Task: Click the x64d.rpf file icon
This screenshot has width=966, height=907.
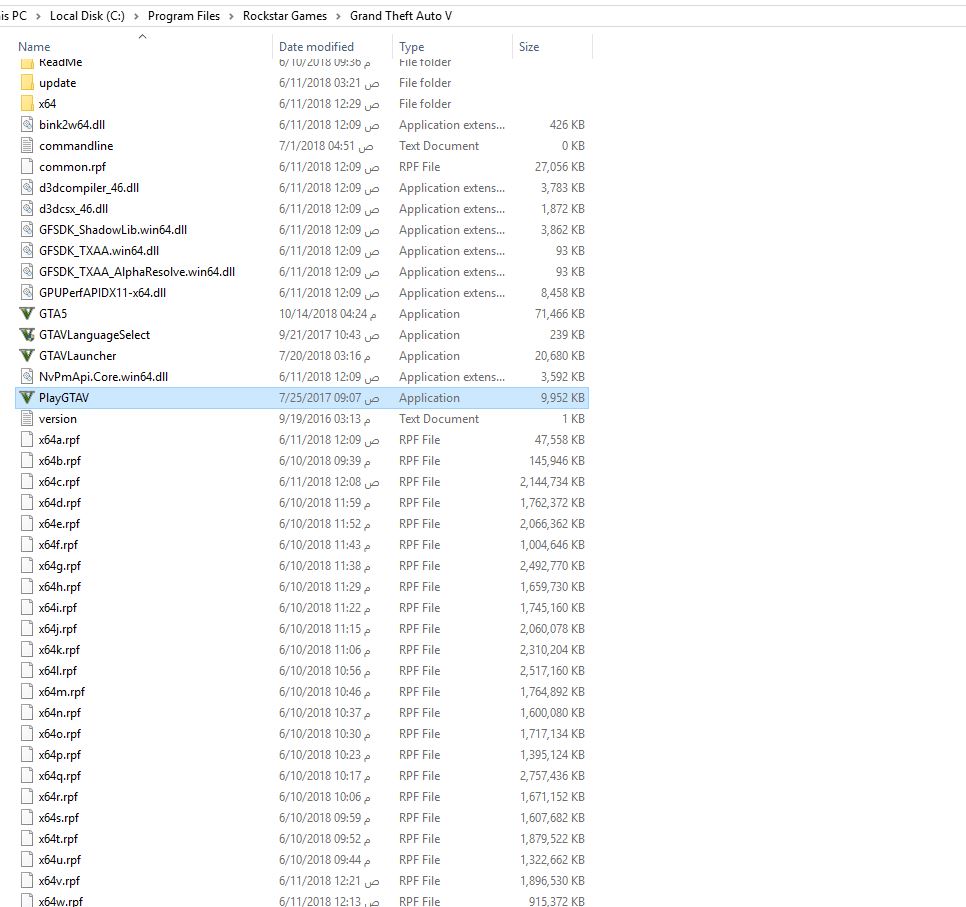Action: tap(26, 502)
